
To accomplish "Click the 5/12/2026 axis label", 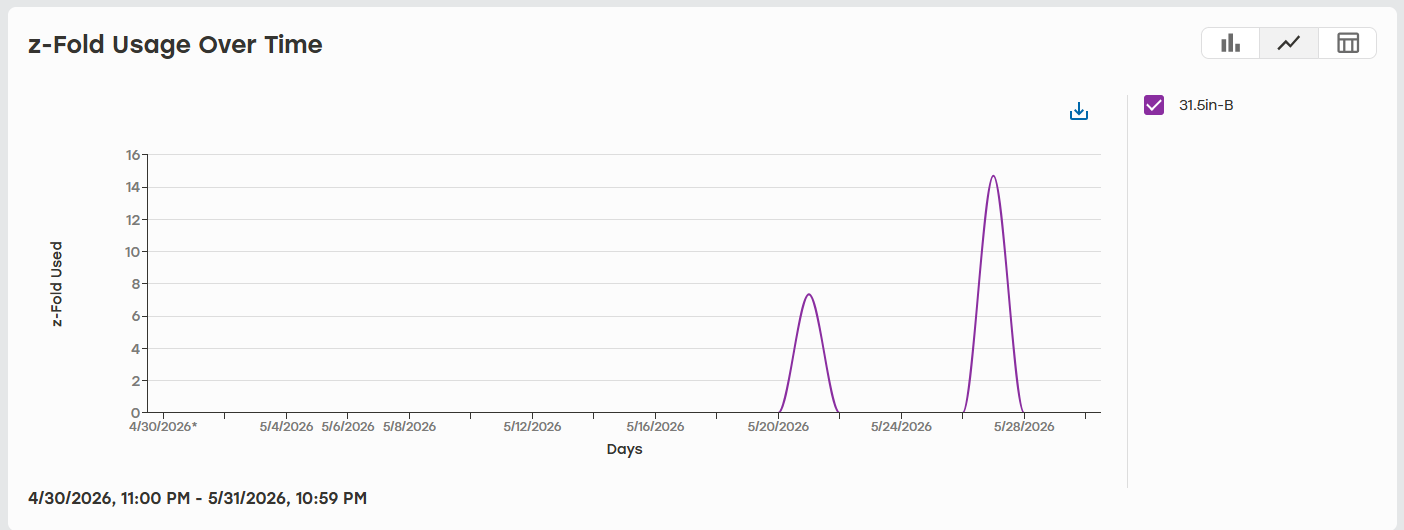I will click(x=532, y=427).
